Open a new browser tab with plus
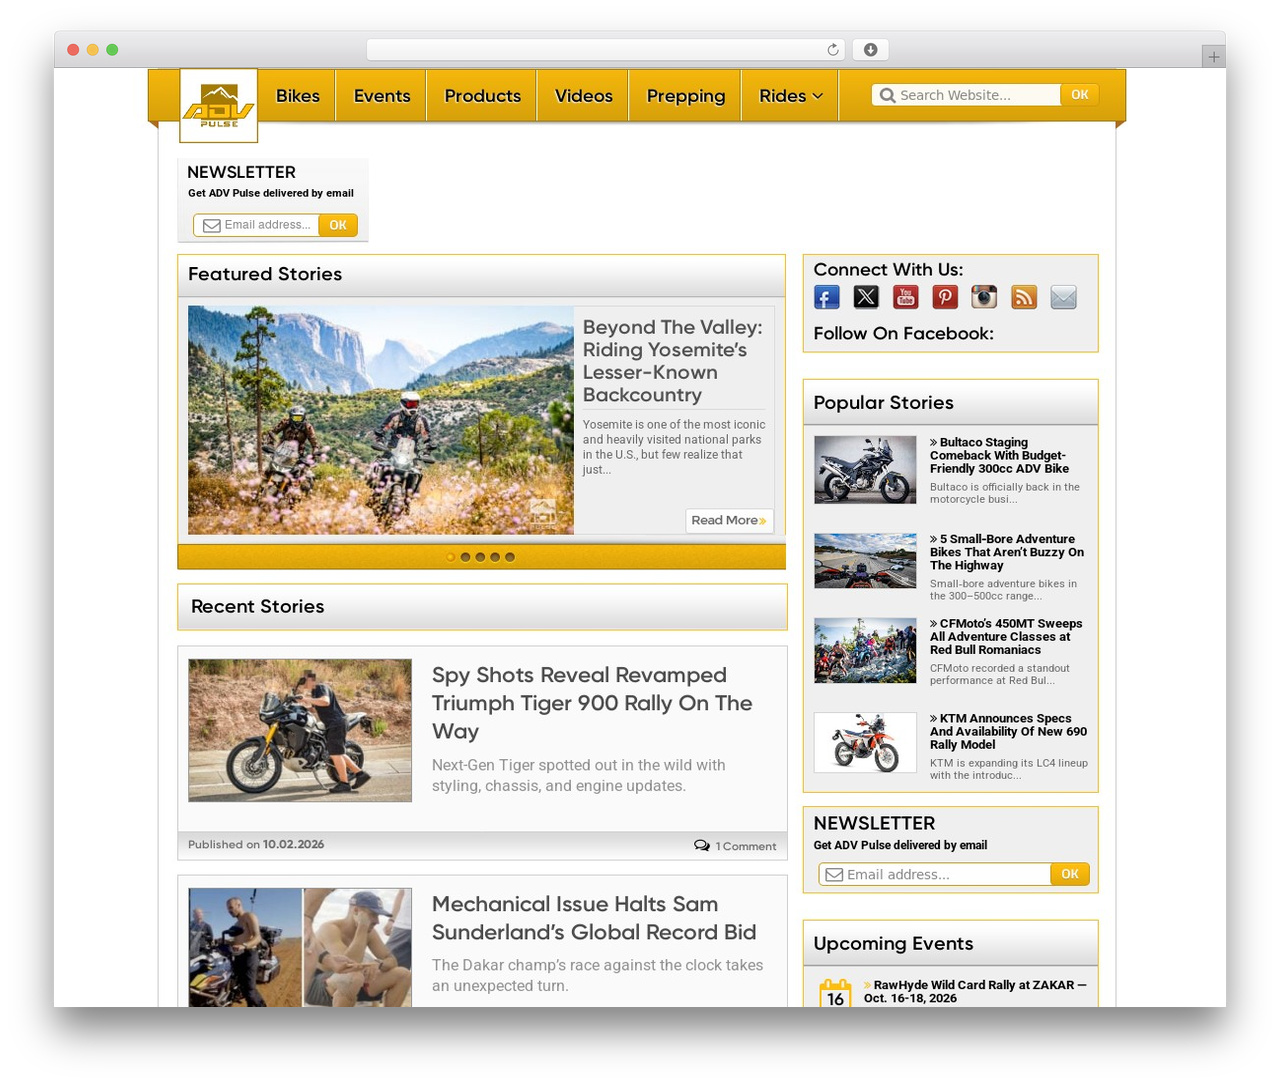Viewport: 1280px width, 1084px height. coord(1214,57)
